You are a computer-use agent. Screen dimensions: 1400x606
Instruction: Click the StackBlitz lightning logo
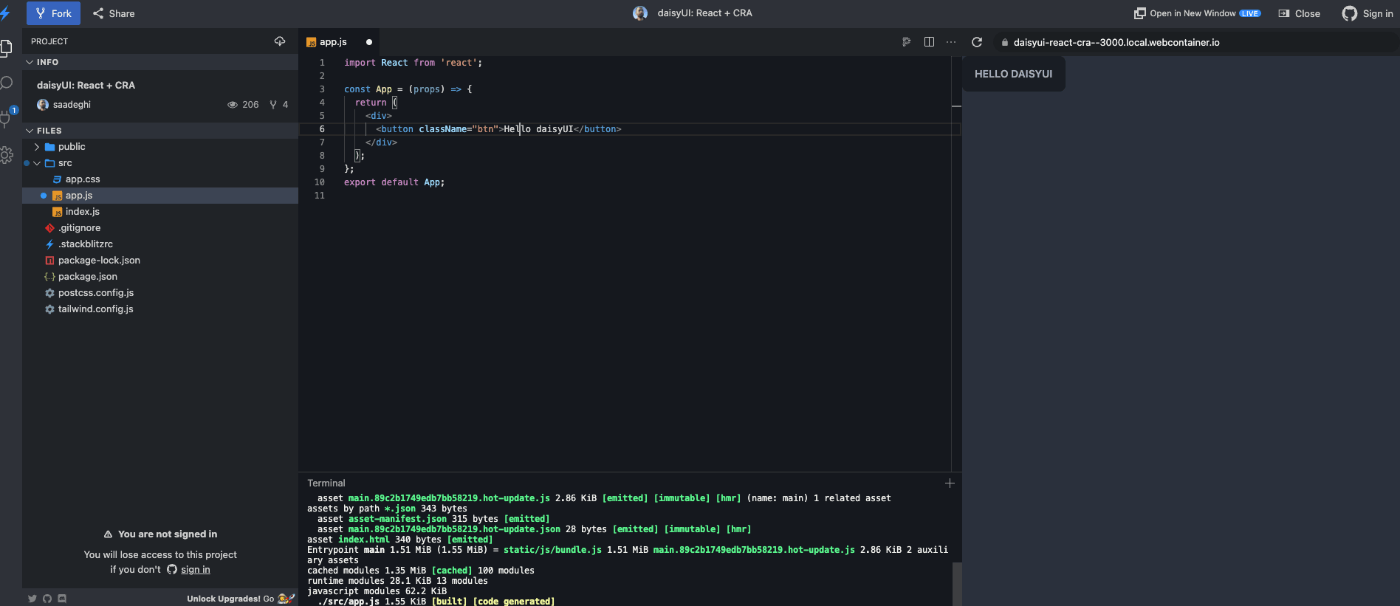pyautogui.click(x=6, y=13)
